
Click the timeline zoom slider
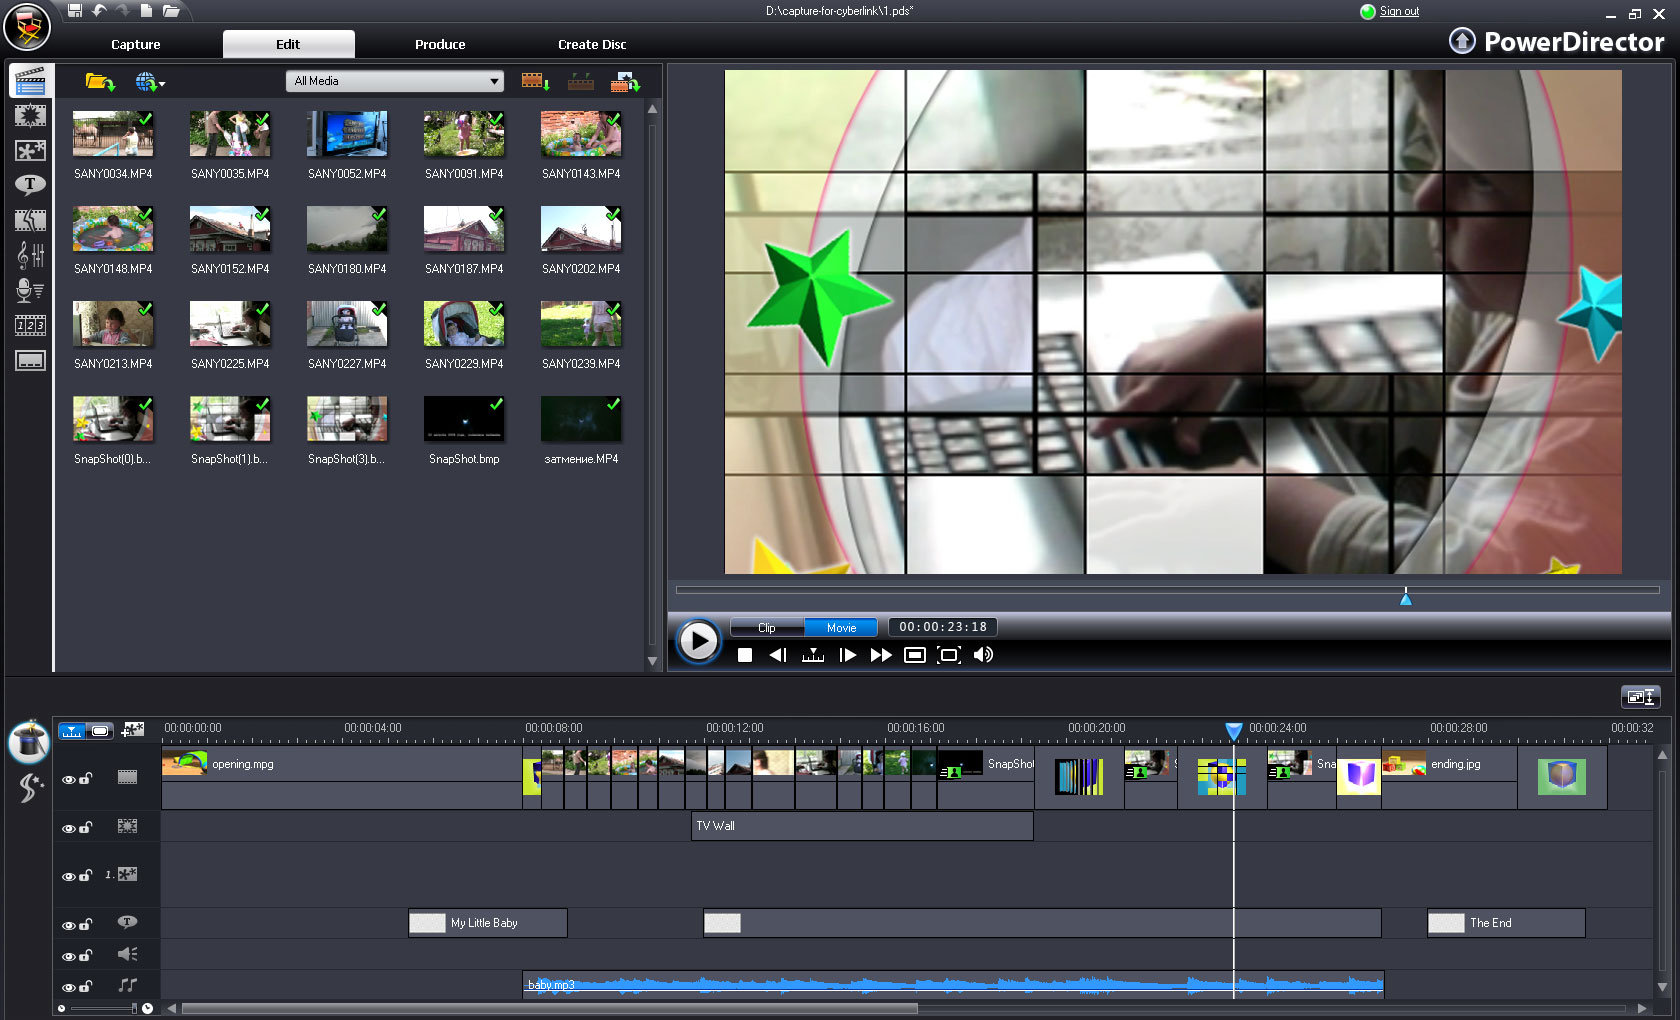pyautogui.click(x=103, y=1008)
